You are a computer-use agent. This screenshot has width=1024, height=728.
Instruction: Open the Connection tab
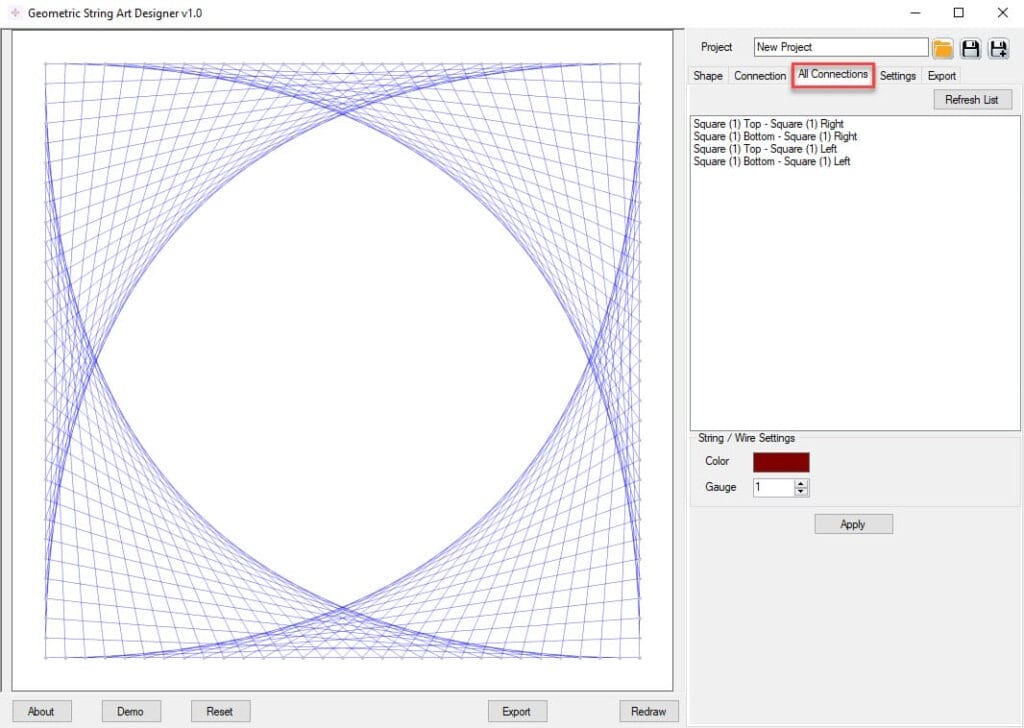pos(760,76)
